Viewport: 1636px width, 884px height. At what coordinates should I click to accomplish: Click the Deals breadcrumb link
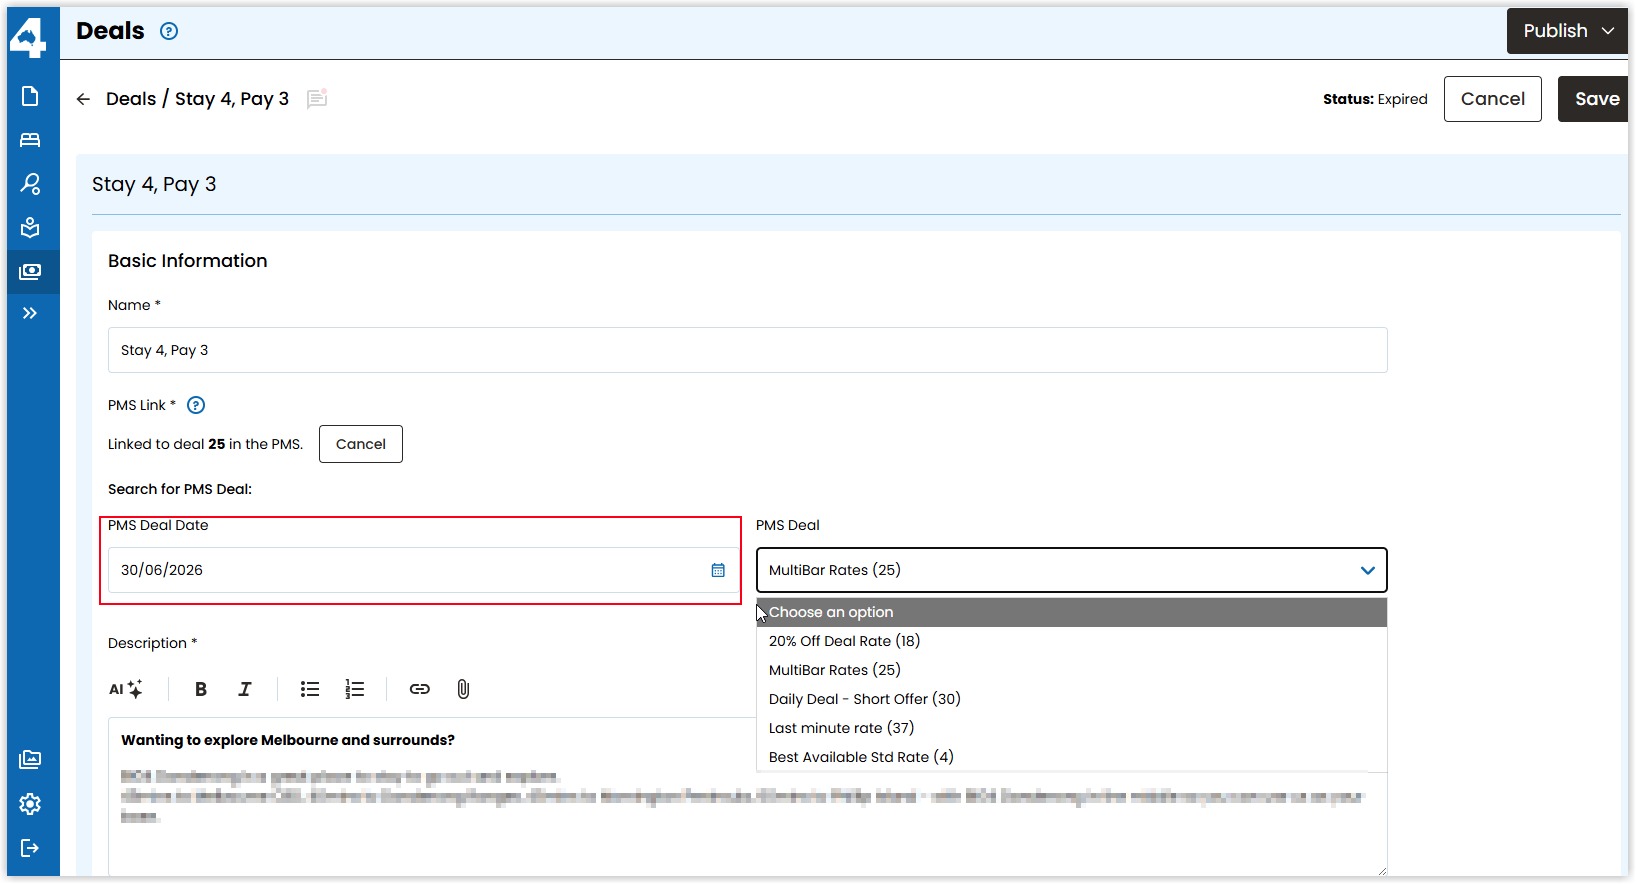(131, 99)
